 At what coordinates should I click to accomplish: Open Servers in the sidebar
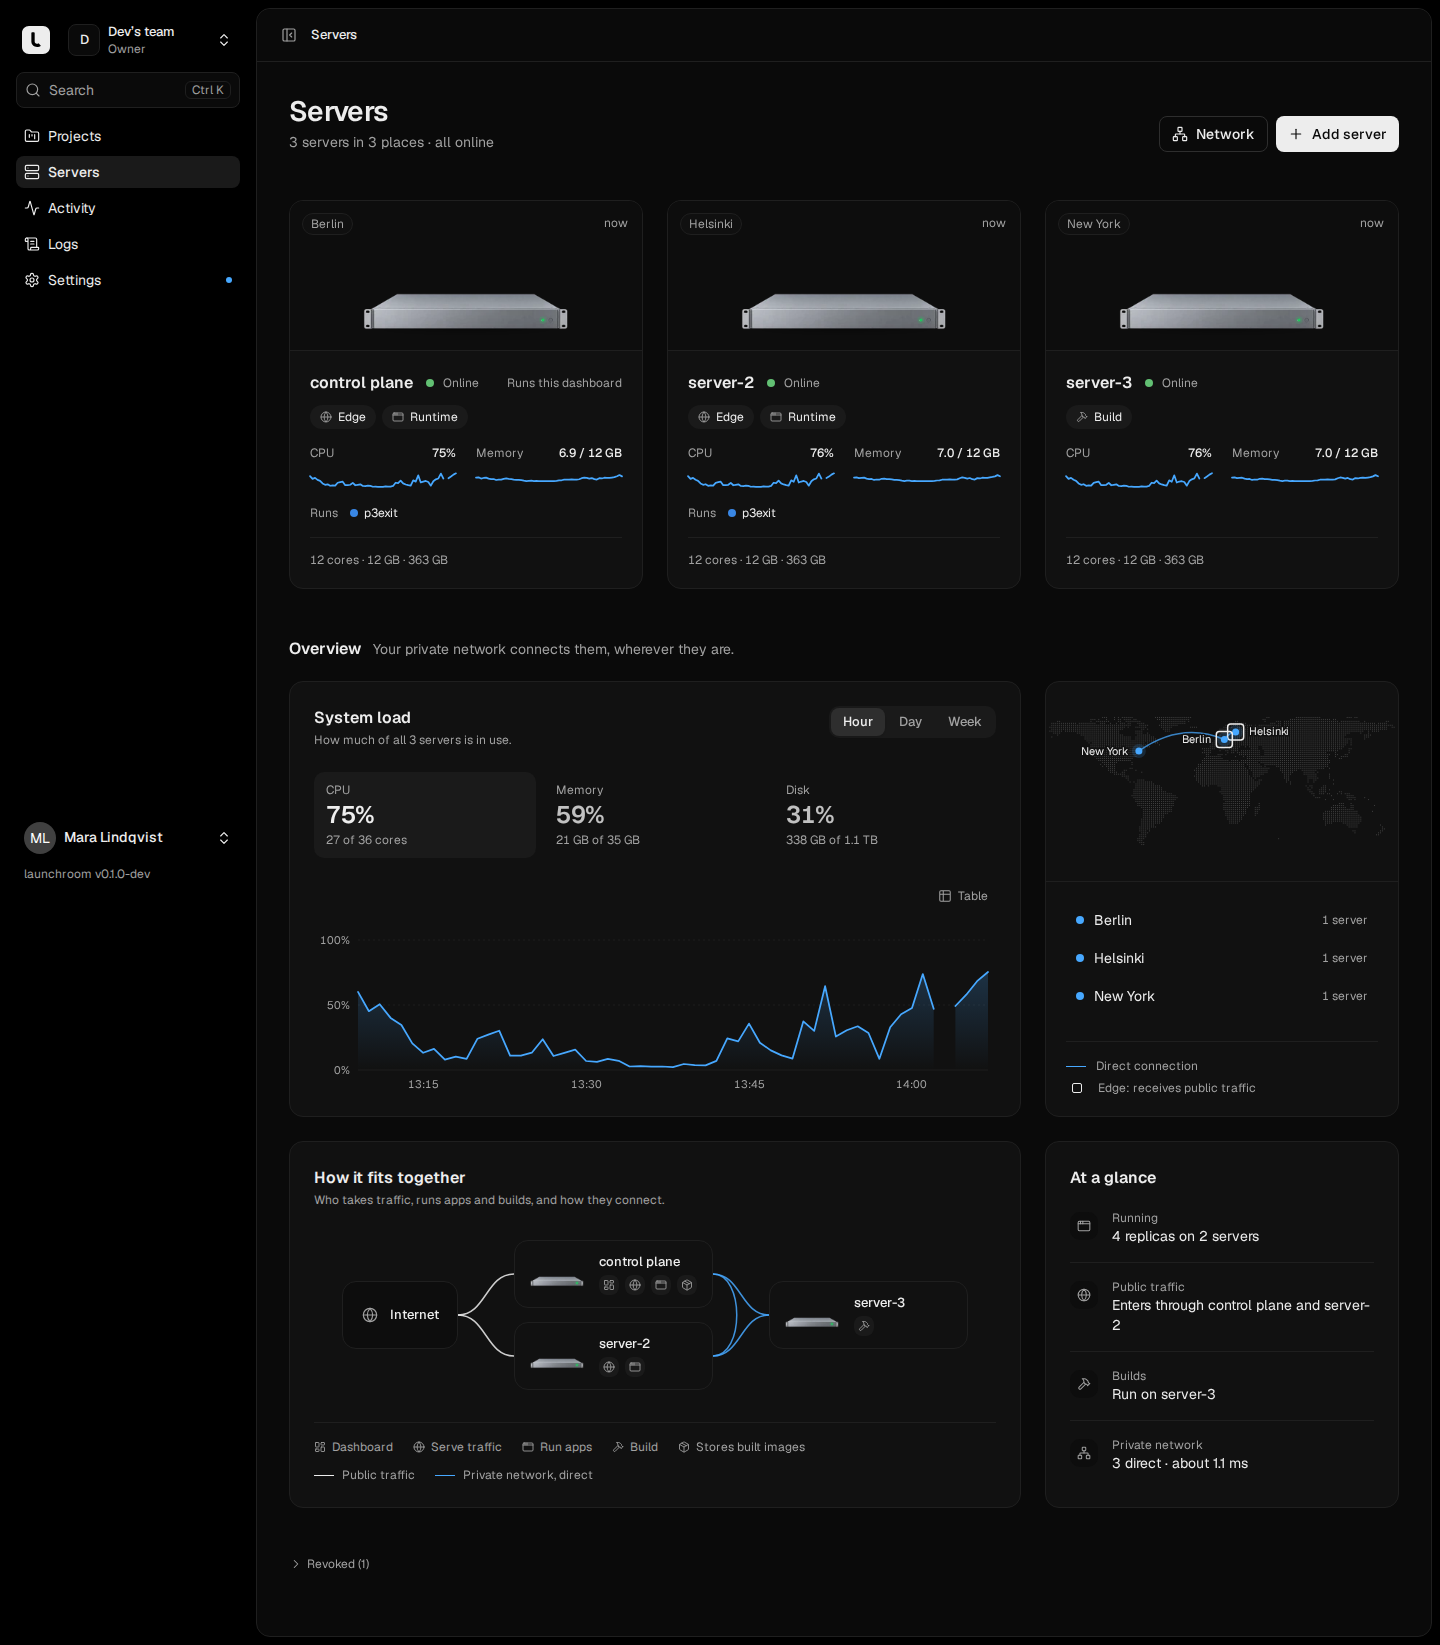[x=128, y=172]
